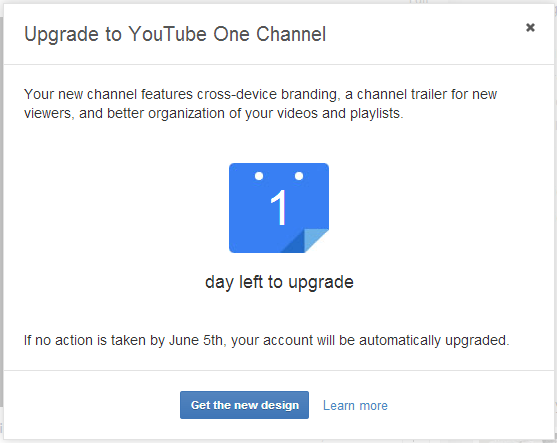Click the blue calendar countdown icon
Viewport: 557px width, 443px height.
[x=279, y=208]
